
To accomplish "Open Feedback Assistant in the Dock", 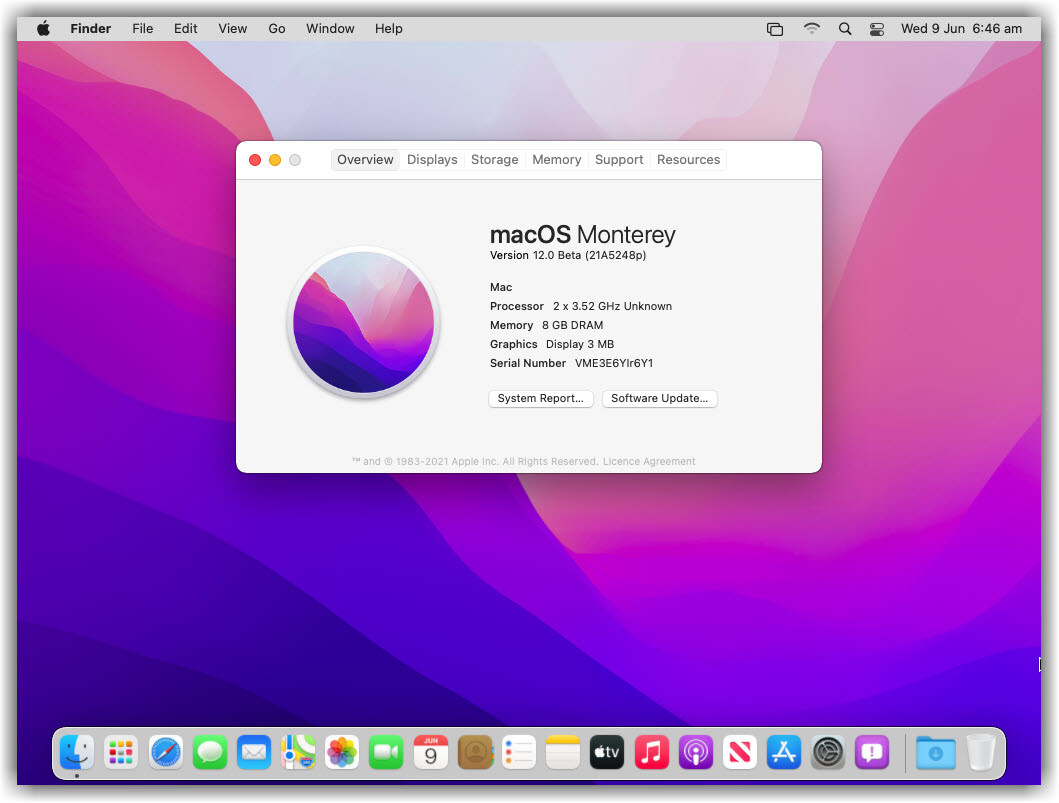I will [x=873, y=752].
